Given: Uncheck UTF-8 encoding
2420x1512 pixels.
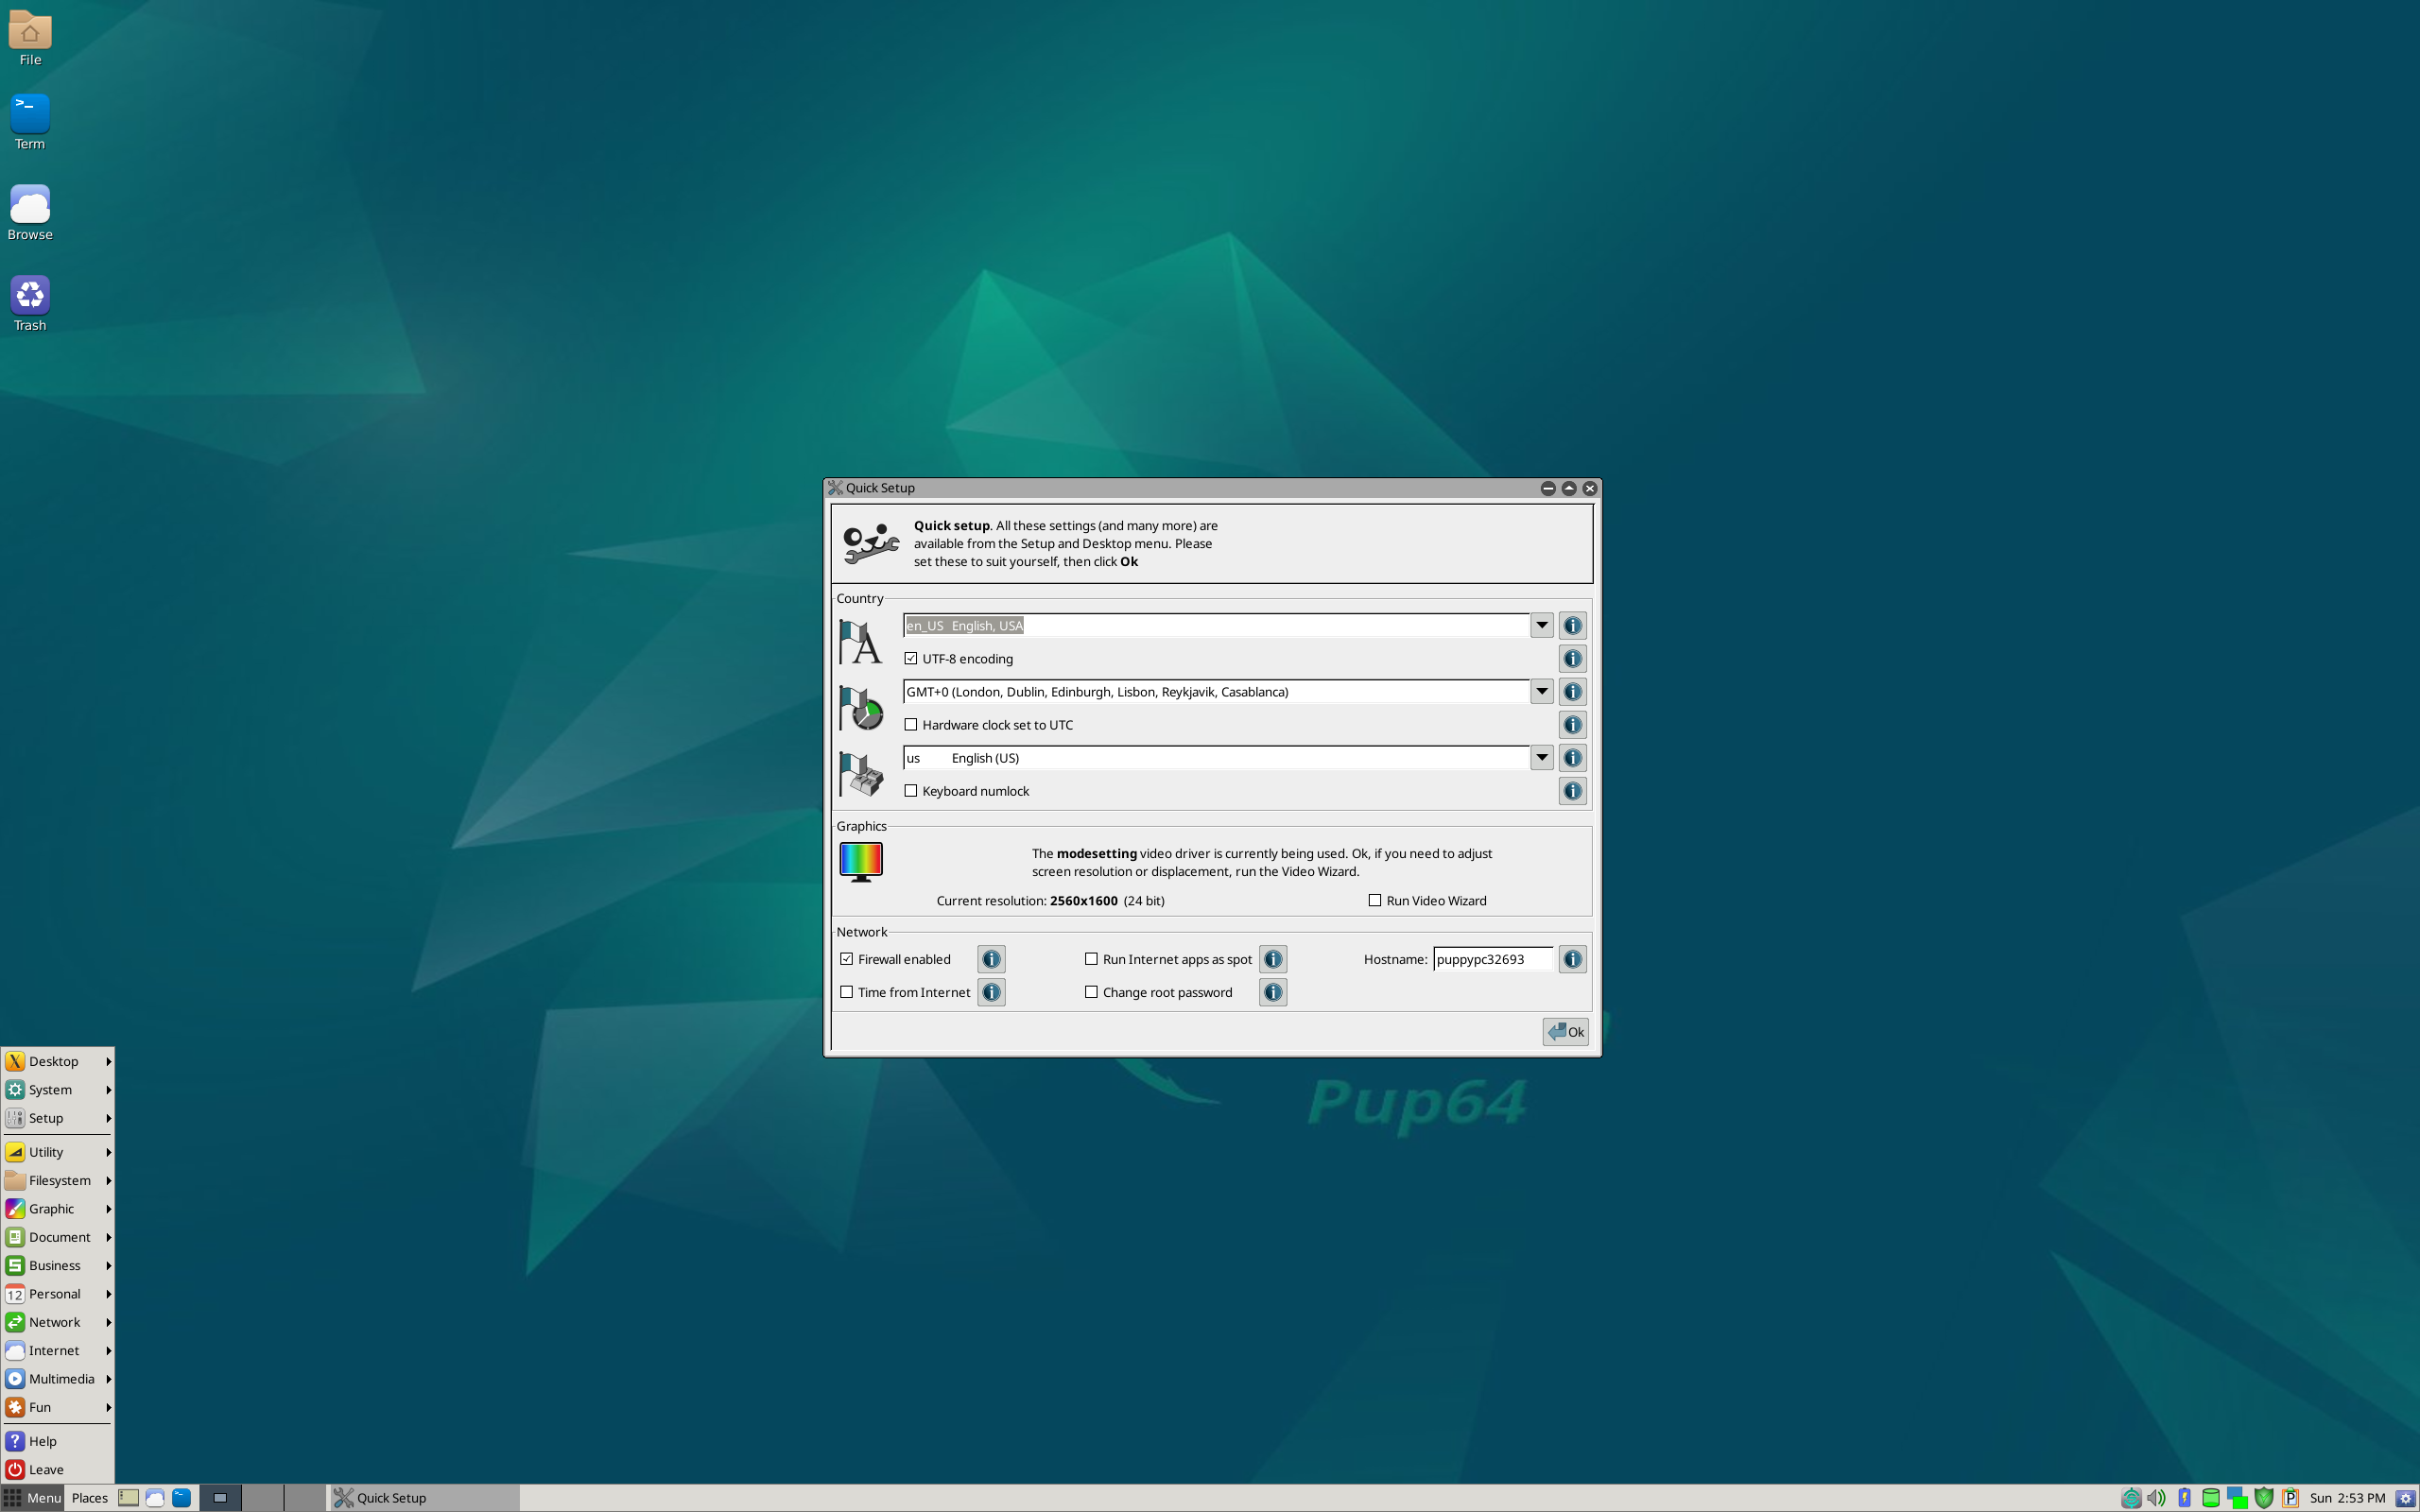Looking at the screenshot, I should (x=910, y=658).
